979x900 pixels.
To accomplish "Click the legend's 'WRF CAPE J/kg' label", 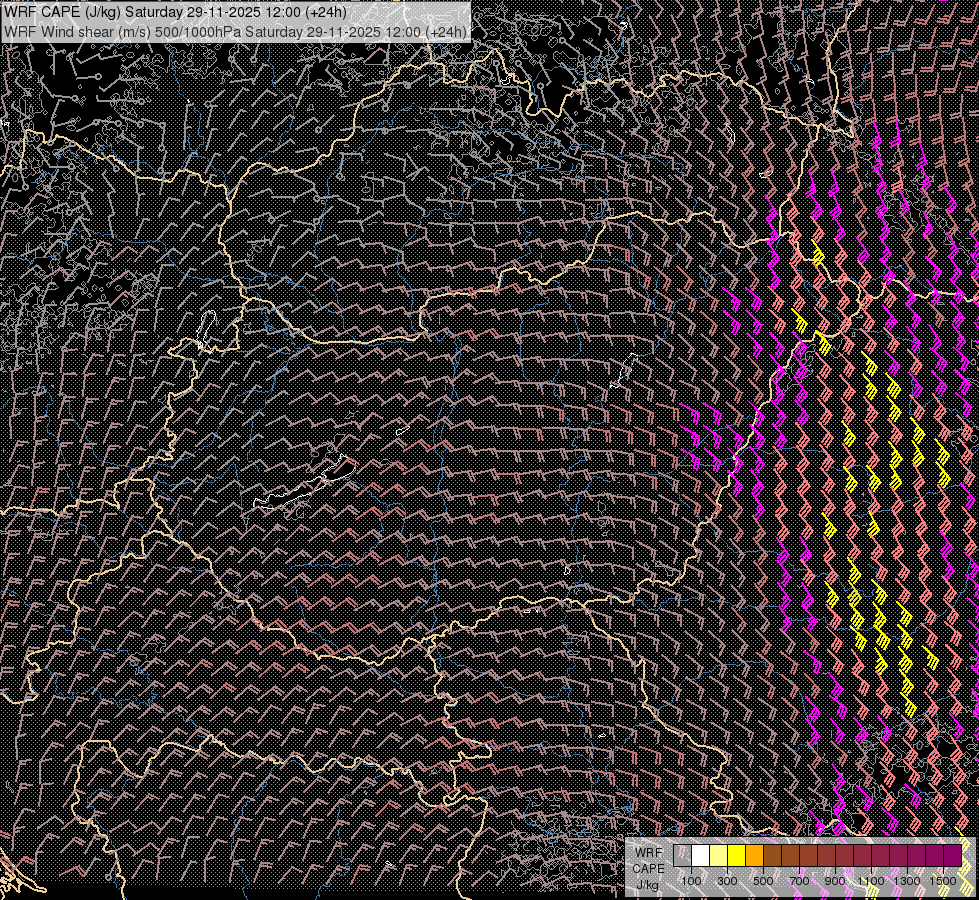I will click(648, 869).
